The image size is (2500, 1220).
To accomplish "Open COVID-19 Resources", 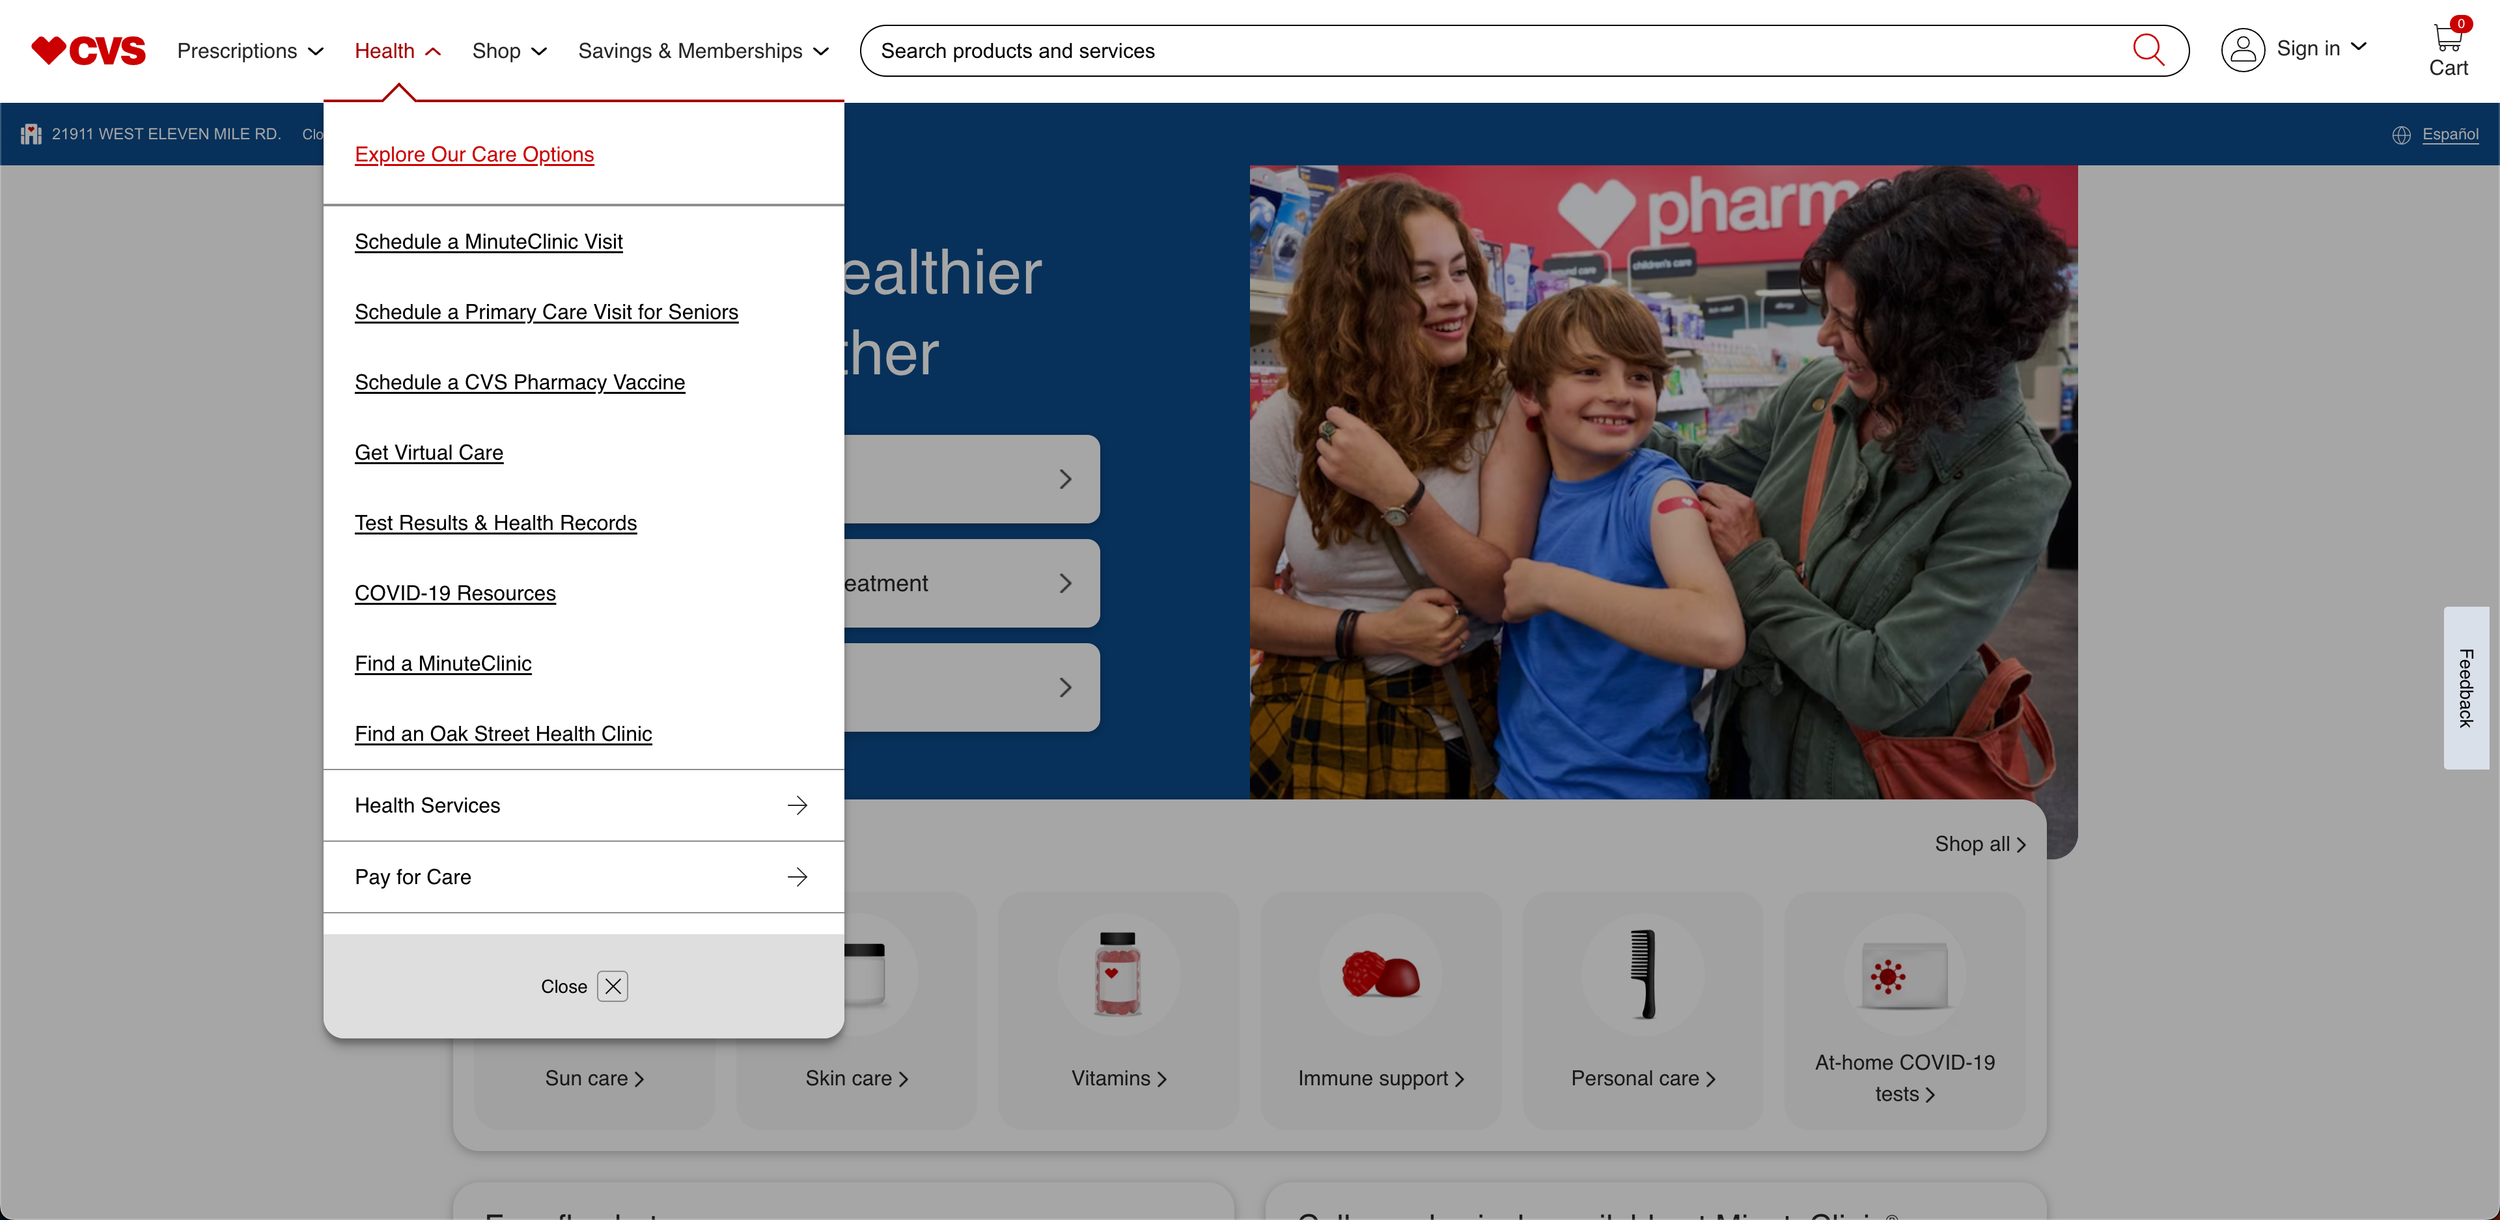I will (x=455, y=593).
